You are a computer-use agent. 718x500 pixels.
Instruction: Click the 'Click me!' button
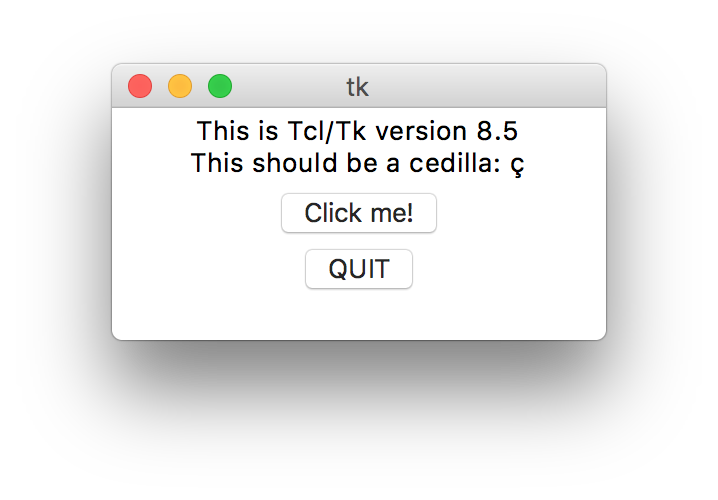[x=359, y=213]
